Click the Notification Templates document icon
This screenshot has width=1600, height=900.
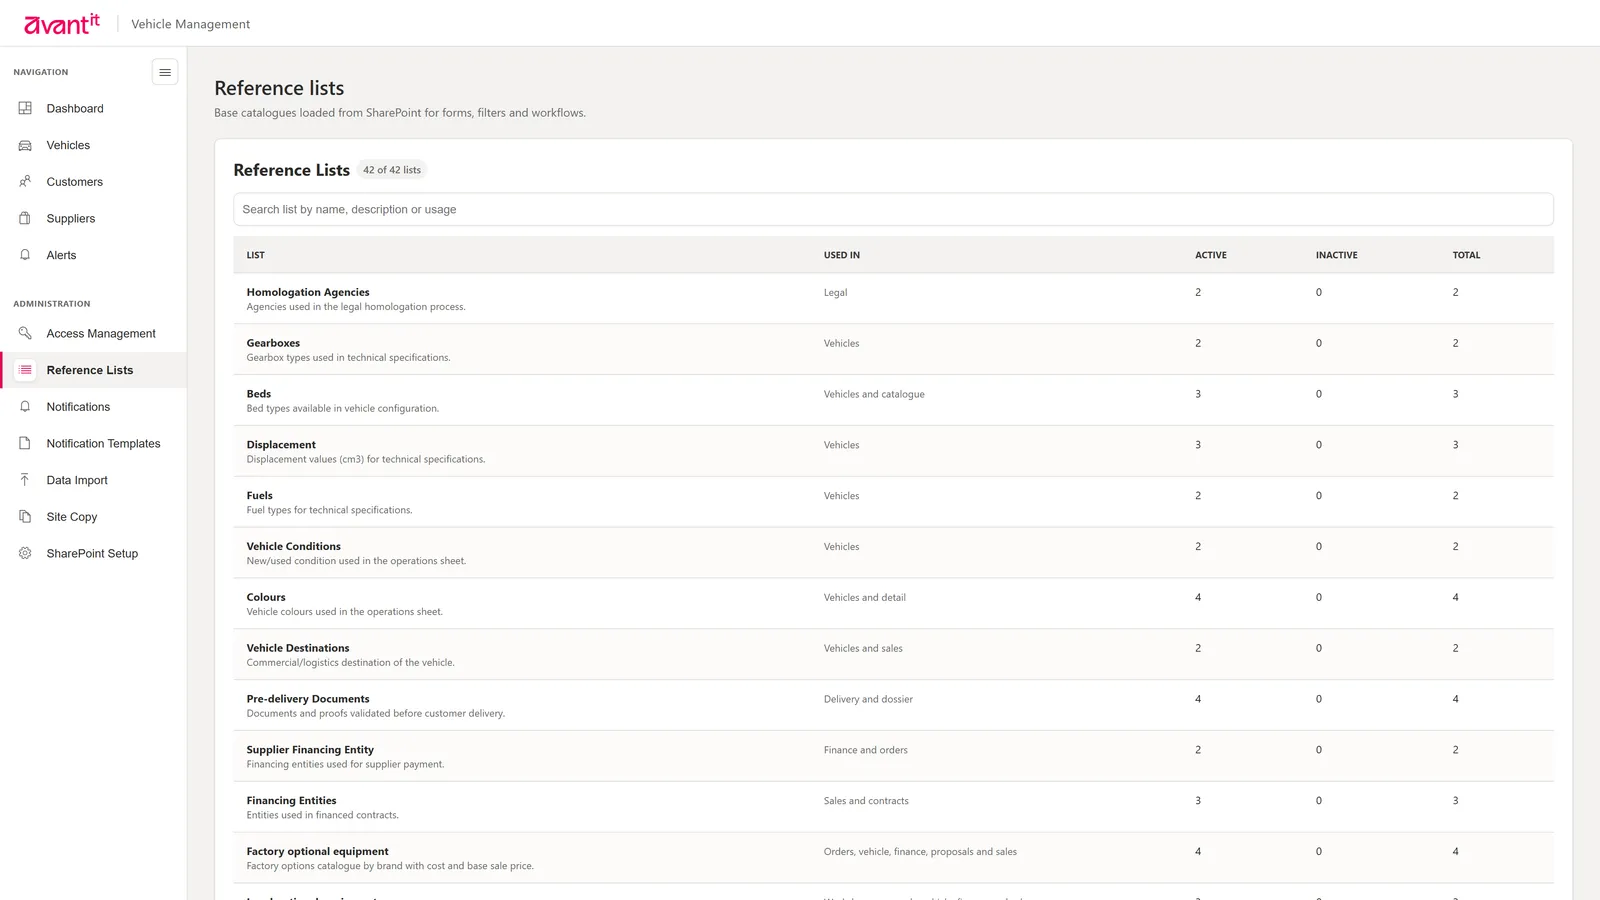click(x=25, y=443)
